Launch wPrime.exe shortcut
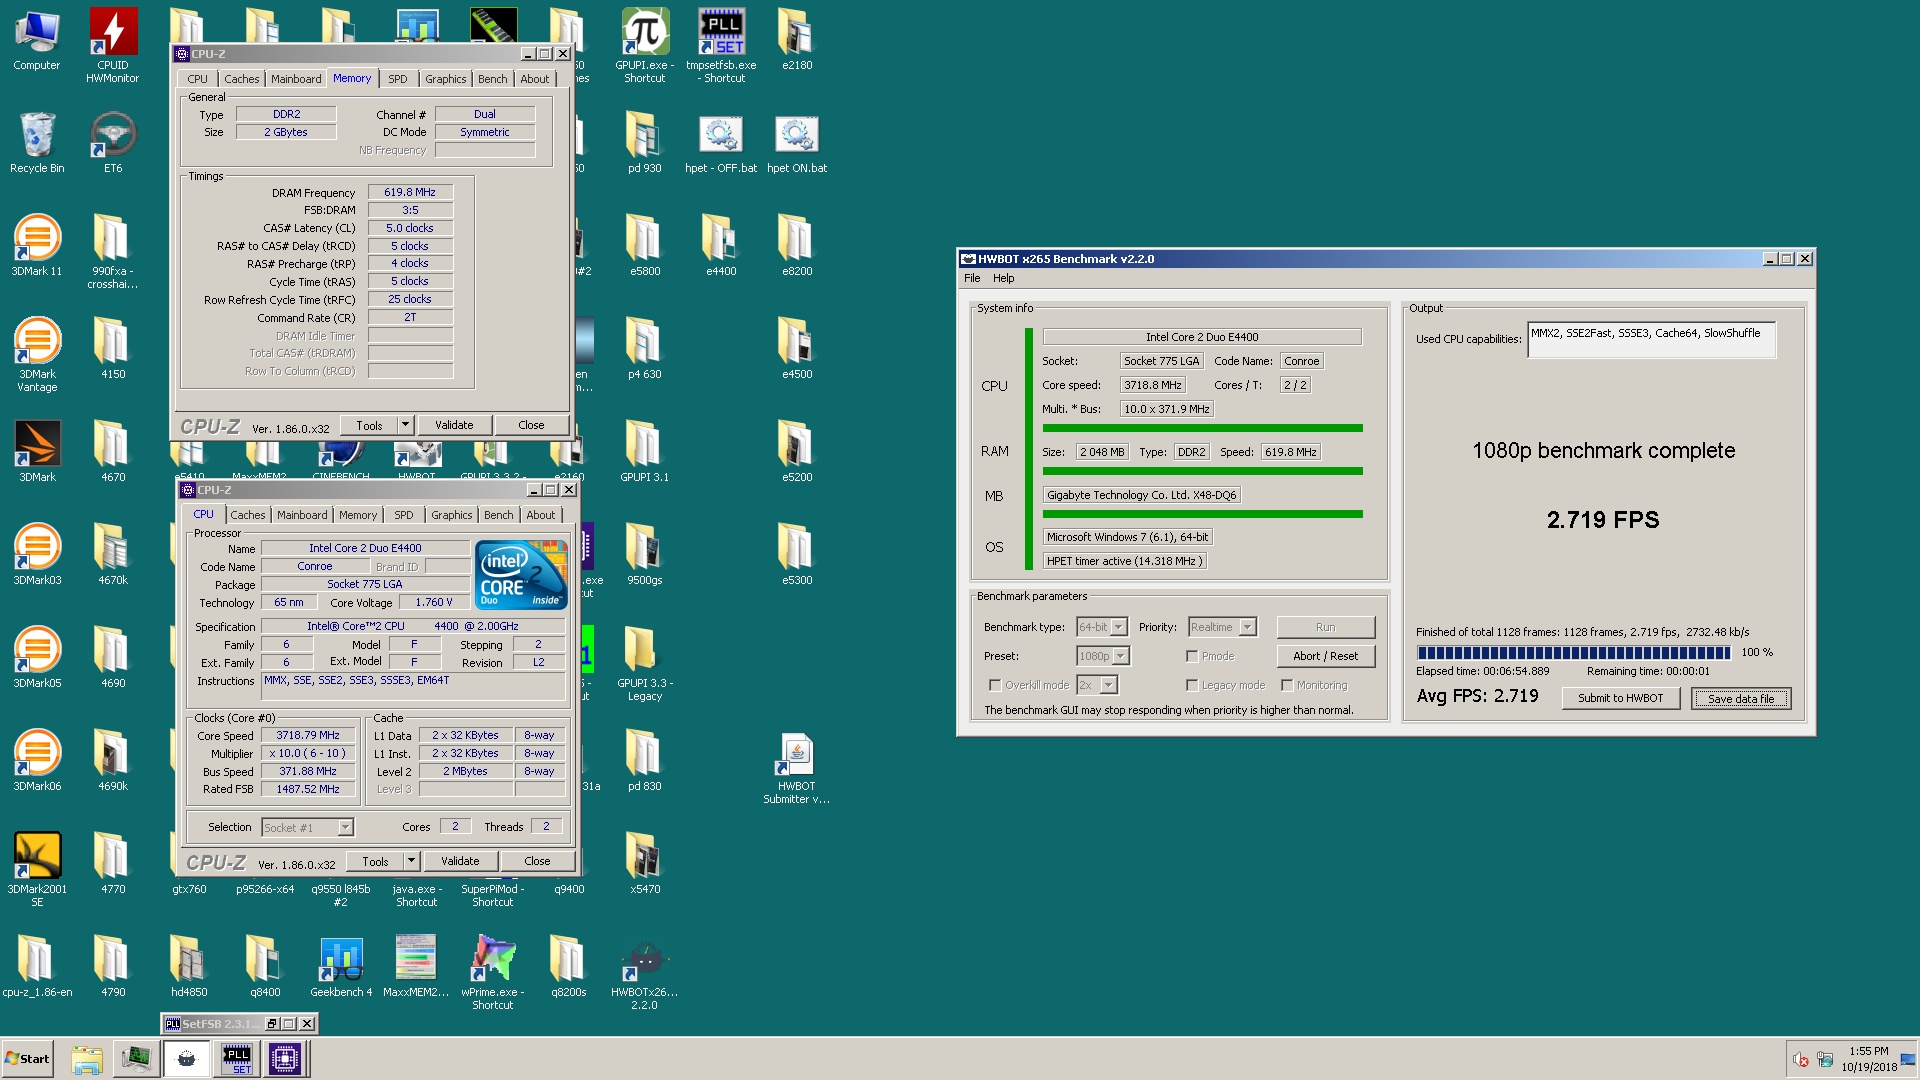The height and width of the screenshot is (1080, 1920). [493, 972]
